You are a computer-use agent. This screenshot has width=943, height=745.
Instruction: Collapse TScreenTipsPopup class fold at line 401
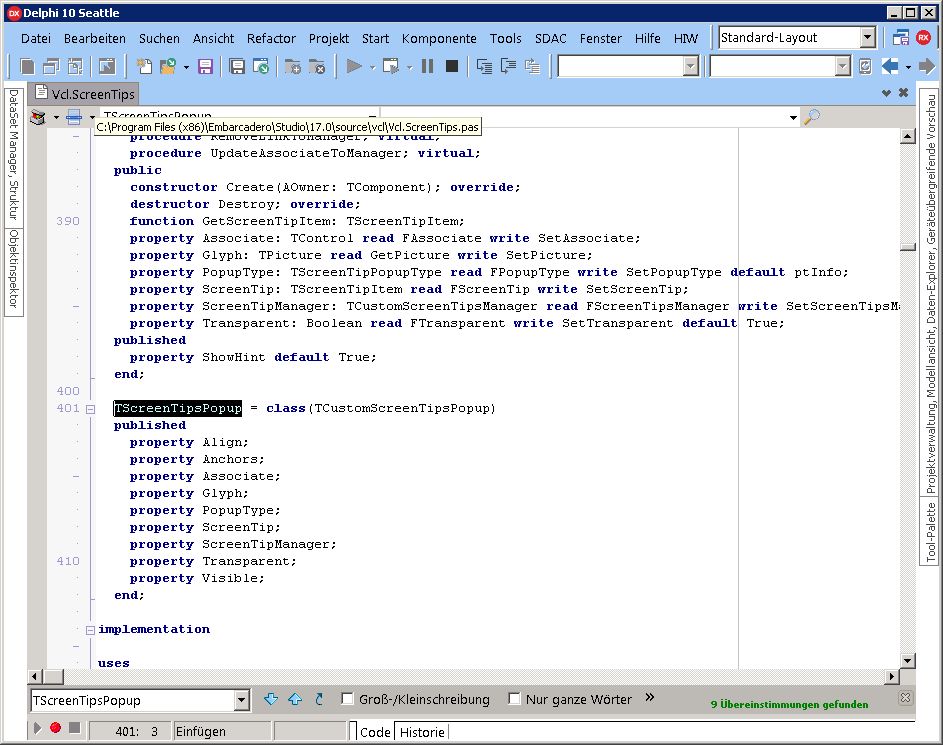pos(90,409)
